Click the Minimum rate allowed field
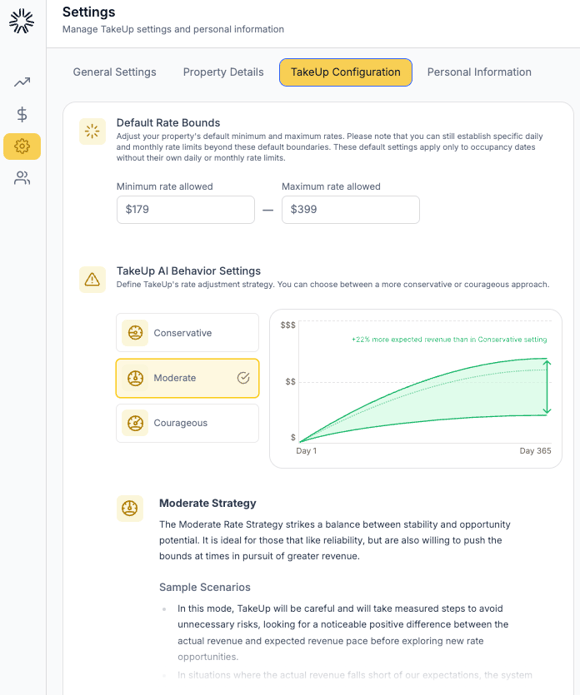Viewport: 580px width, 695px height. tap(186, 210)
